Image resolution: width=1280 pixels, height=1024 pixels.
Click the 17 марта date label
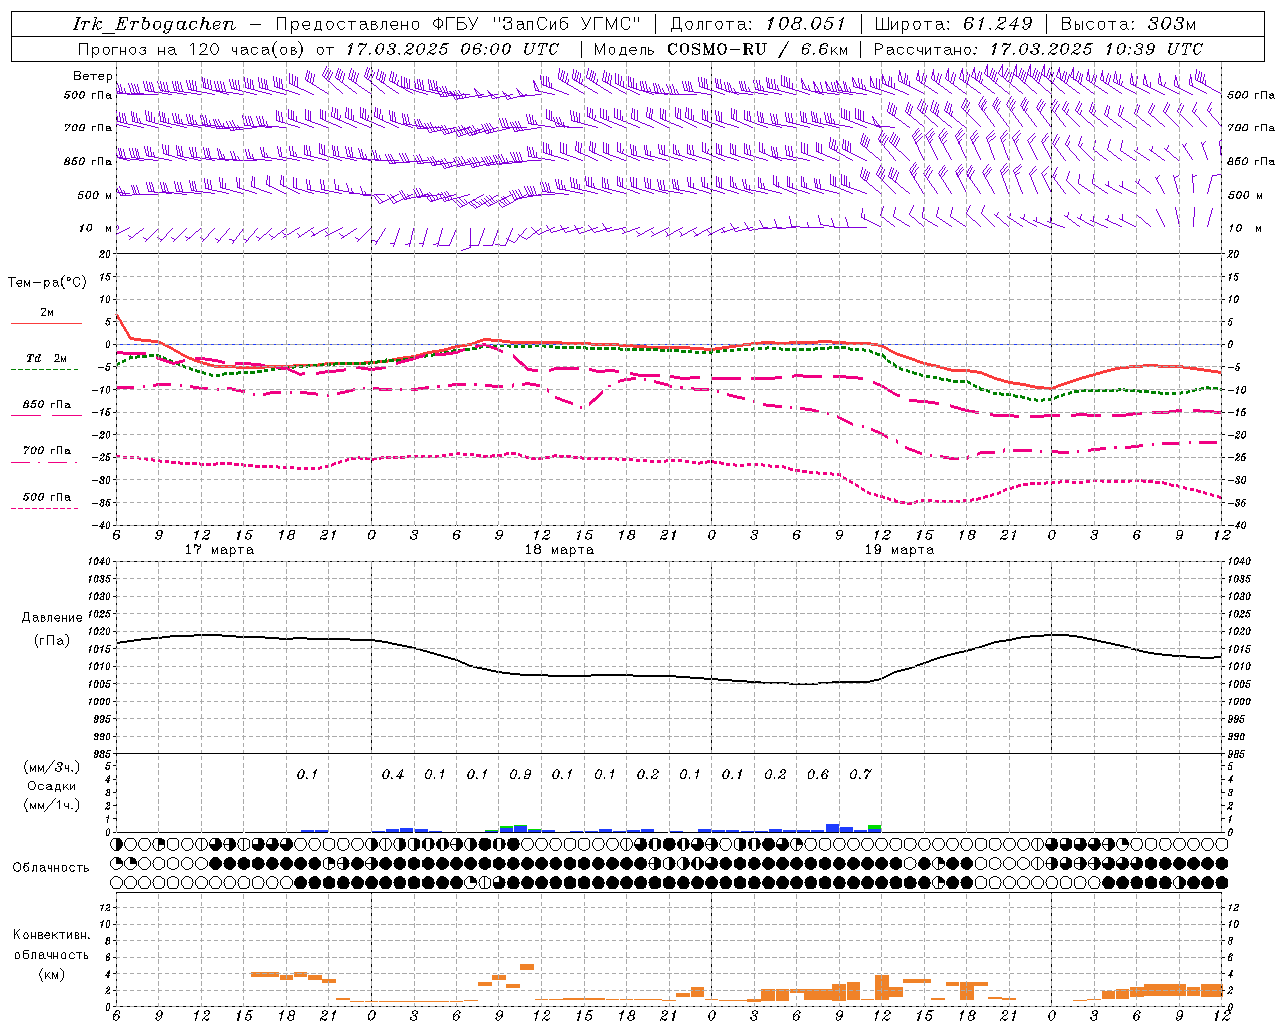[219, 550]
